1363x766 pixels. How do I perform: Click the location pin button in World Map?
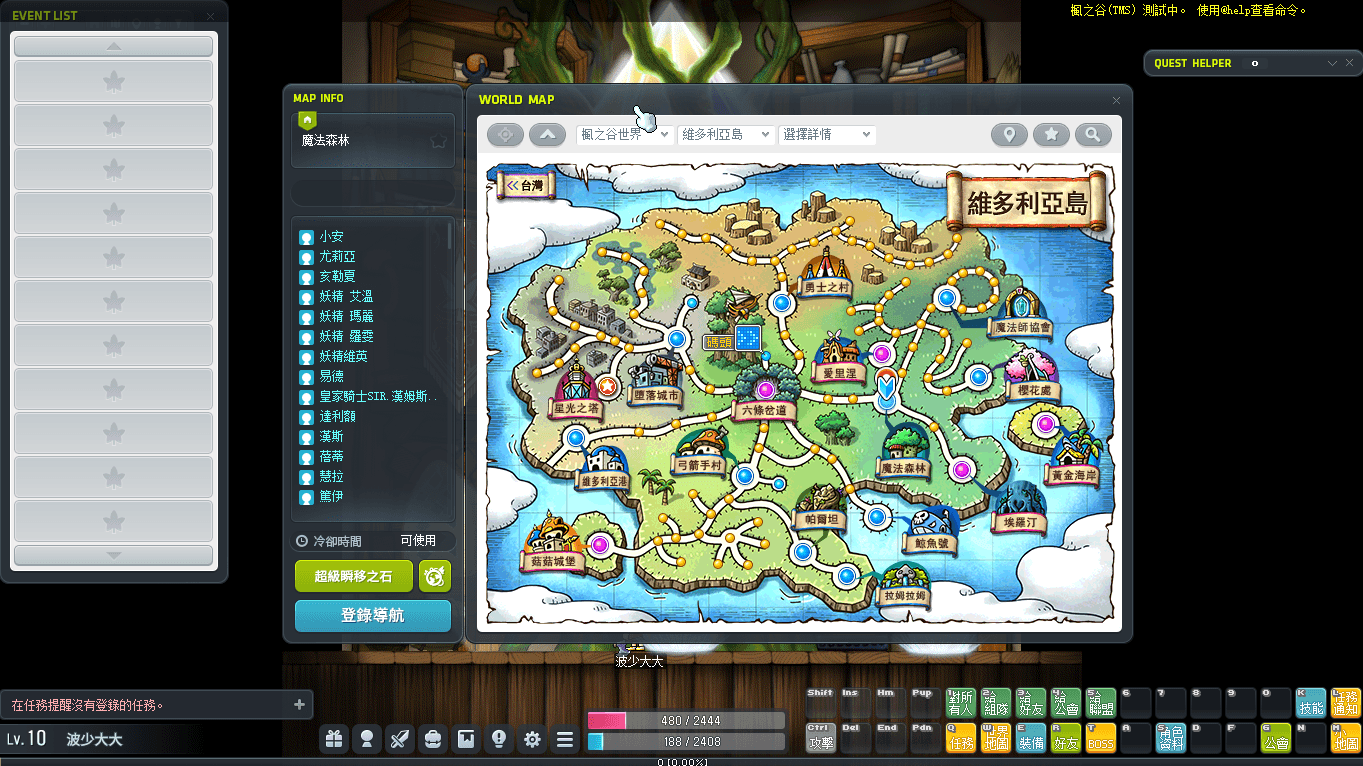1009,134
